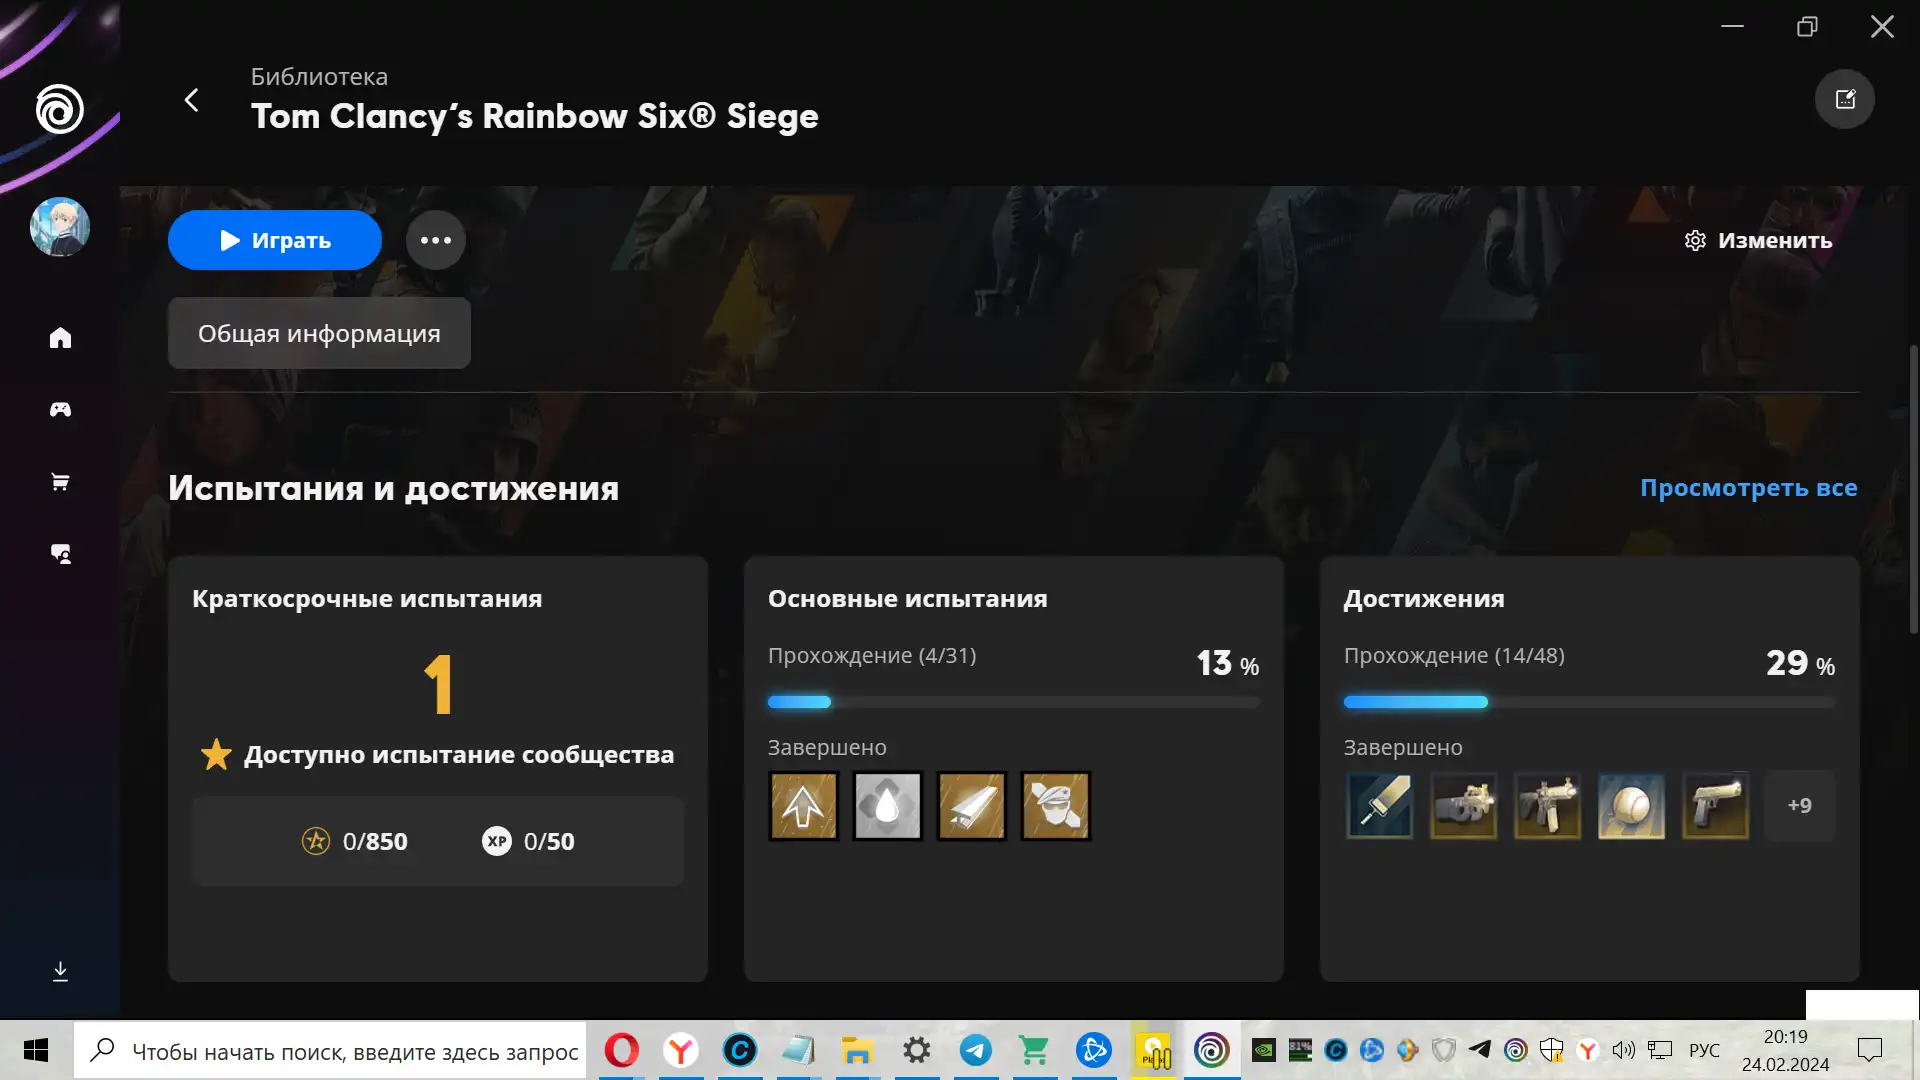Show the +9 more achievements
This screenshot has height=1080, width=1920.
[x=1800, y=806]
